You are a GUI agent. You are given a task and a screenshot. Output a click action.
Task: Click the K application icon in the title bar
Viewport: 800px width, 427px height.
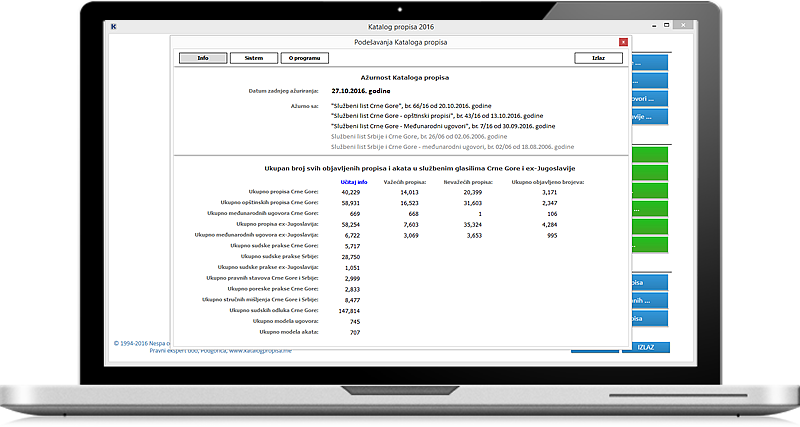coord(114,27)
